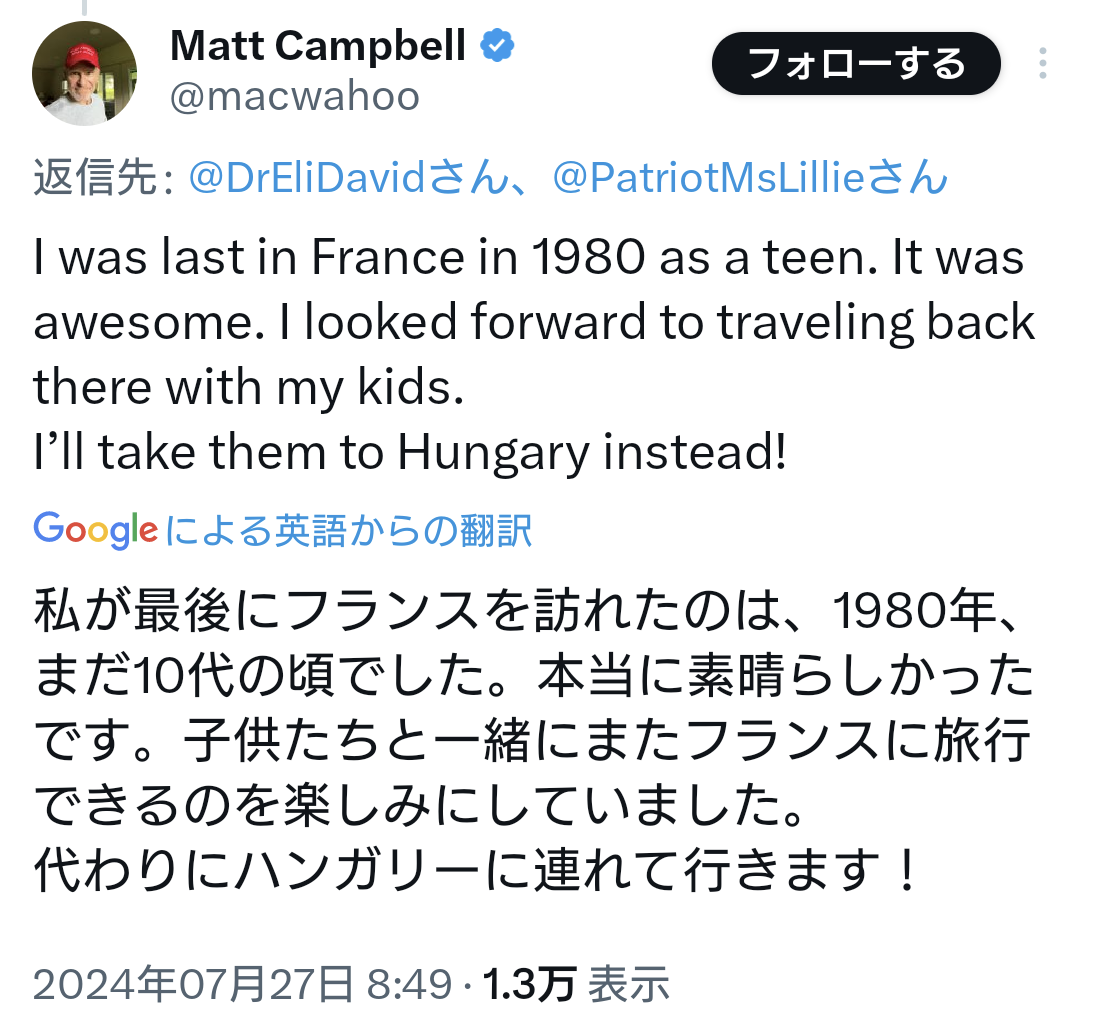Screen dimensions: 1096x1029
Task: Click the line 'I'll take them to Hungary instead!'
Action: click(410, 453)
